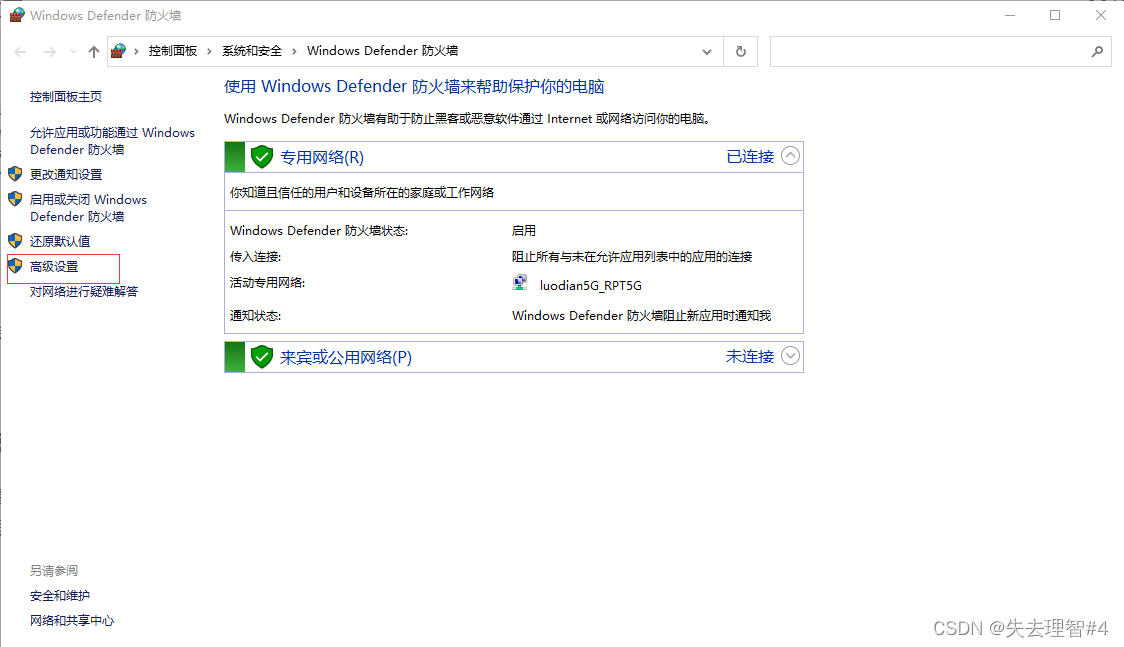Go up one level with up arrow
Image resolution: width=1124 pixels, height=647 pixels.
pos(94,52)
